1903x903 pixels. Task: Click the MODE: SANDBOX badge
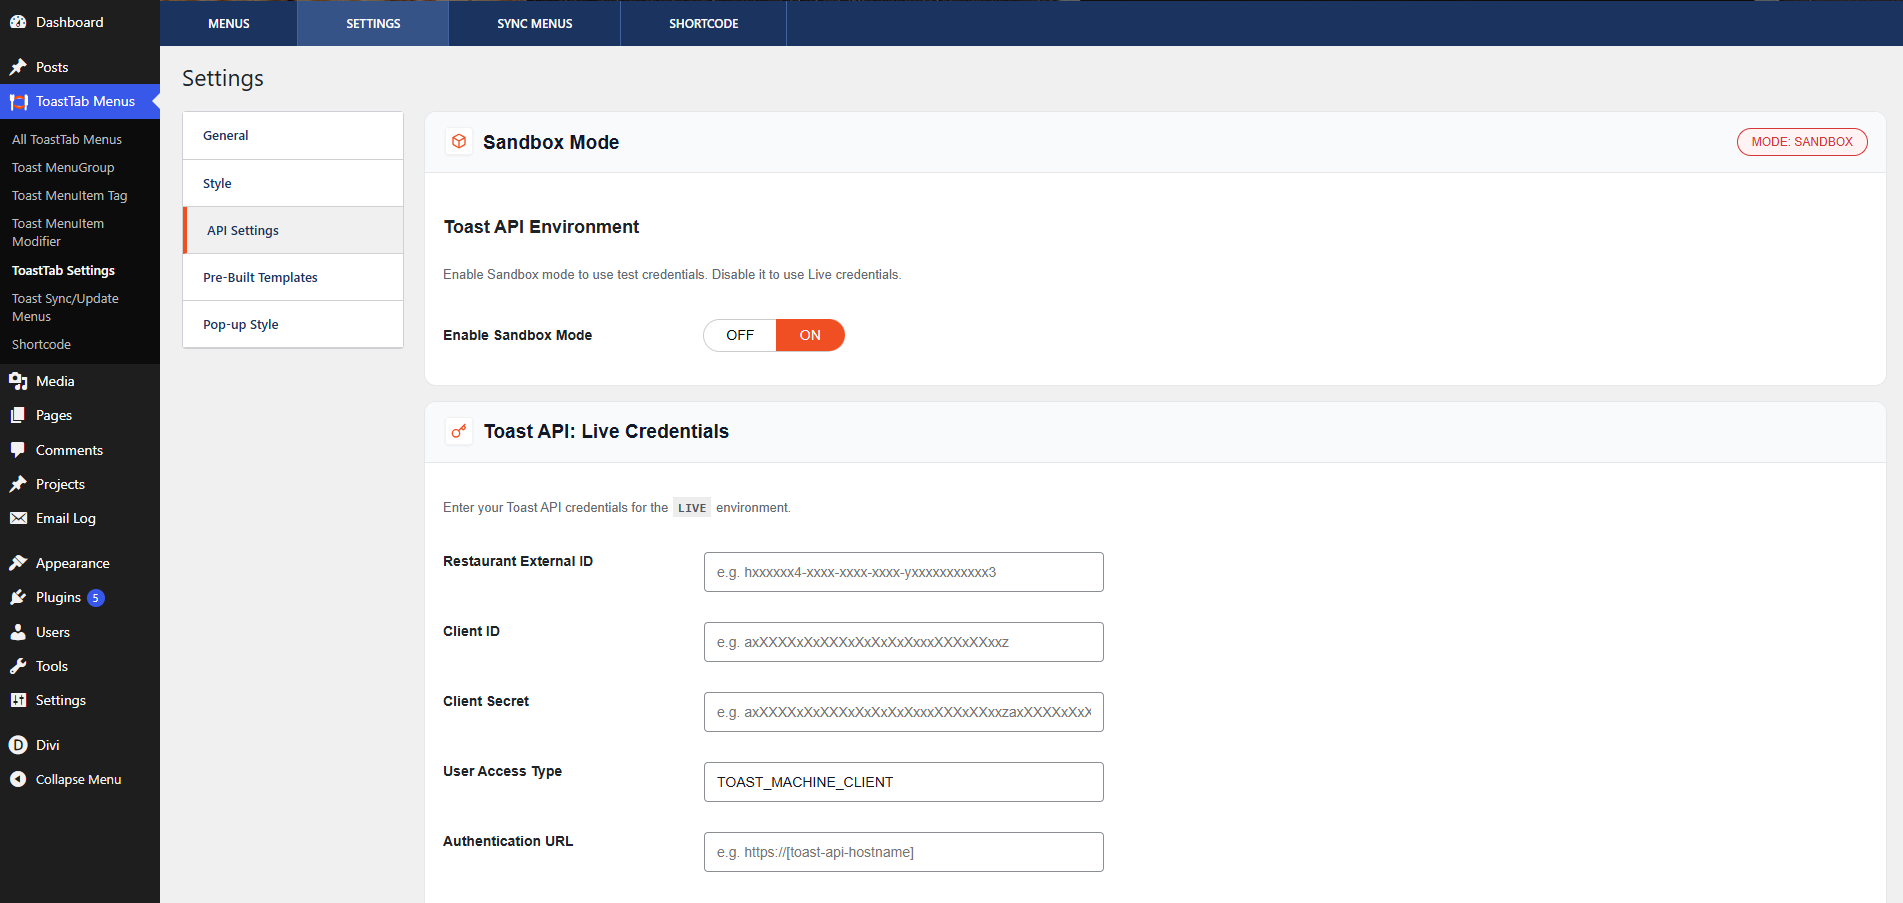[1802, 142]
